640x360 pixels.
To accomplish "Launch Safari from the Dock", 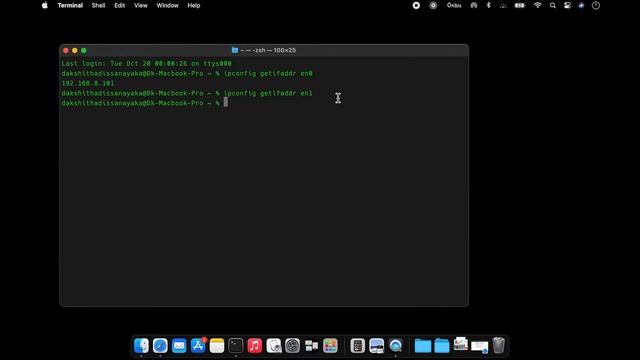I will point(160,346).
